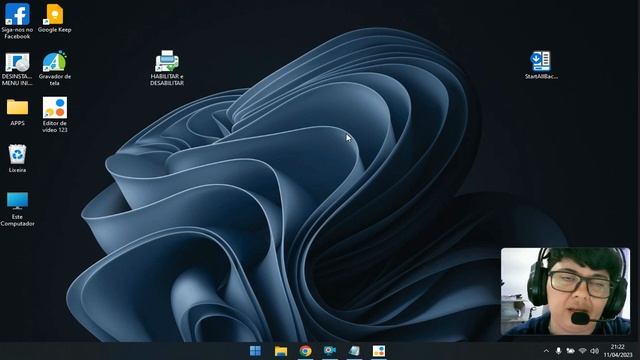Select the Gravador de tela icon
Screen dimensions: 640x360
[54, 68]
